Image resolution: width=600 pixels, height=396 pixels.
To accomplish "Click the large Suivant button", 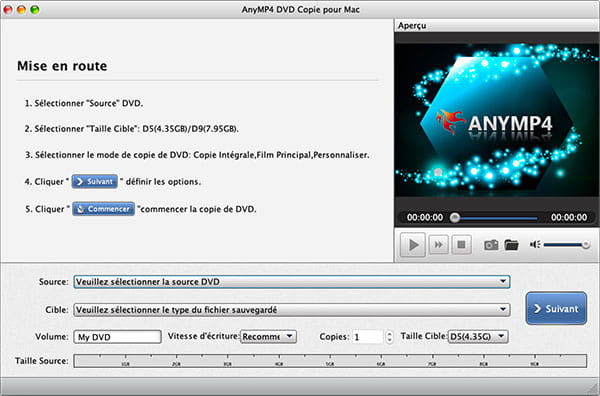I will coord(556,308).
